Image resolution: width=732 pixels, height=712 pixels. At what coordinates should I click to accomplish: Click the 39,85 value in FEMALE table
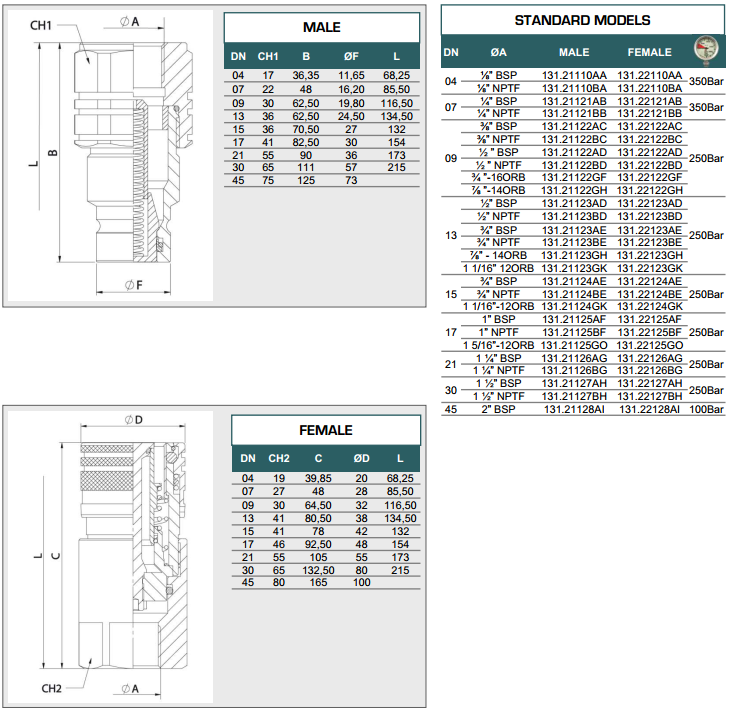(316, 478)
